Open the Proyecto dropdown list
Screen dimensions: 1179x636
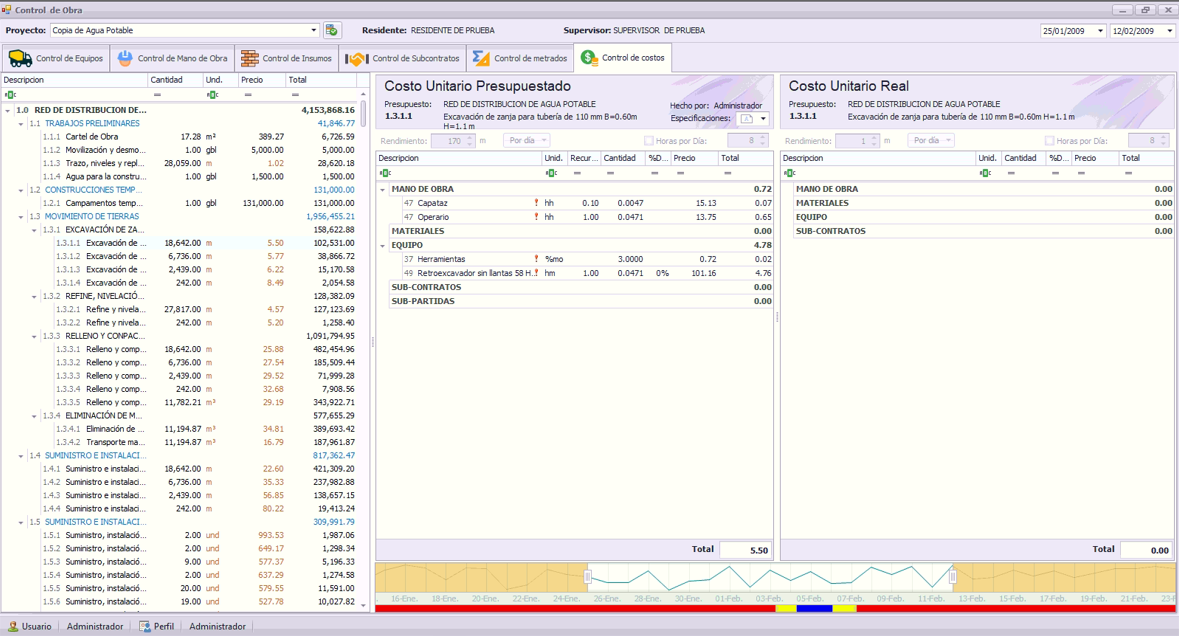click(313, 31)
